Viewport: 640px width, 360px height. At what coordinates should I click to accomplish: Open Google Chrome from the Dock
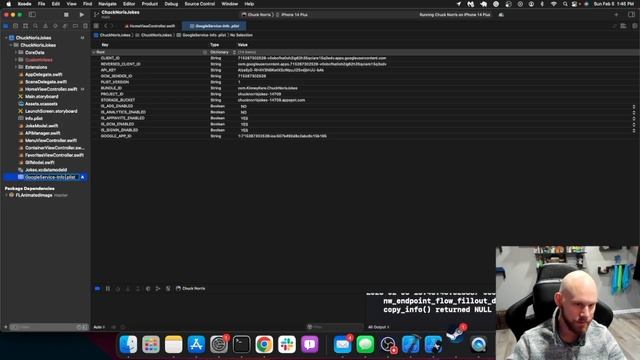264,344
